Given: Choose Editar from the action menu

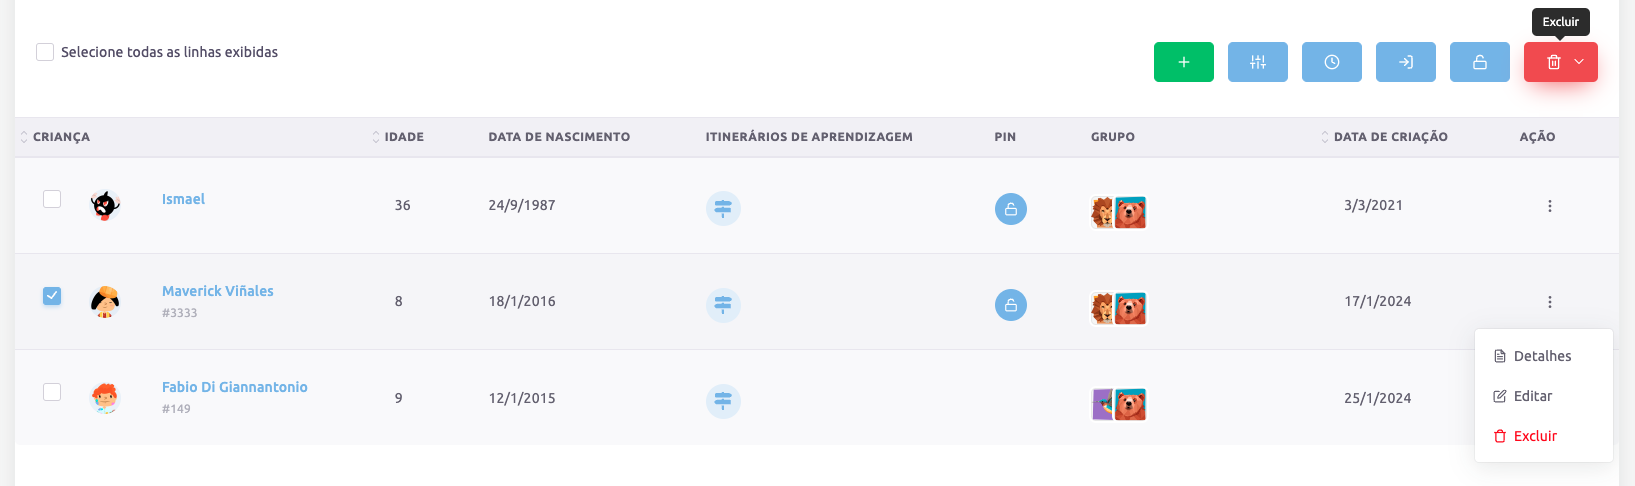Looking at the screenshot, I should coord(1532,396).
